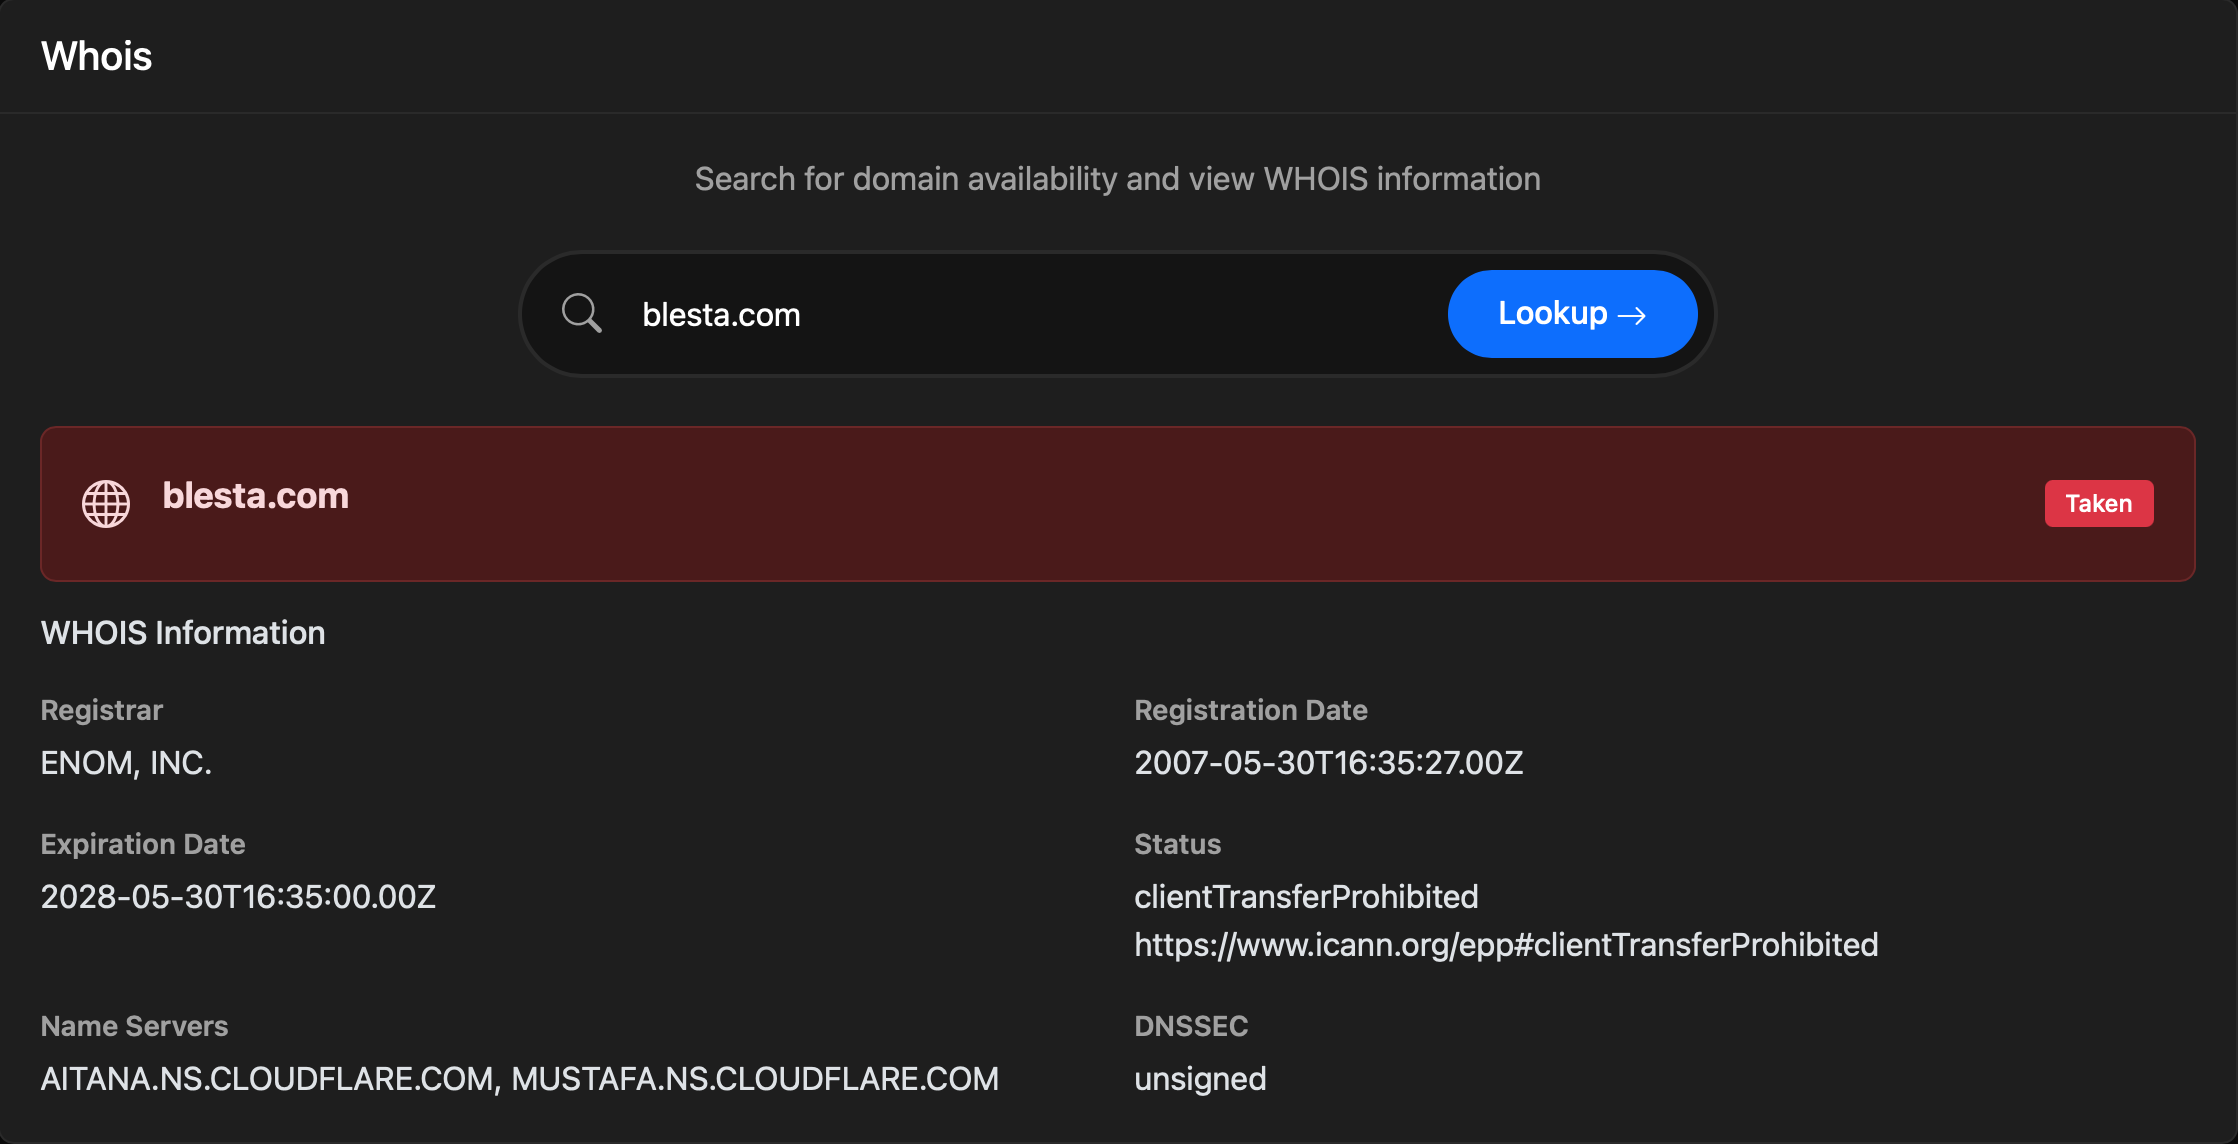2238x1144 pixels.
Task: Open the icann.org clientTransferProhibited link
Action: 1506,945
